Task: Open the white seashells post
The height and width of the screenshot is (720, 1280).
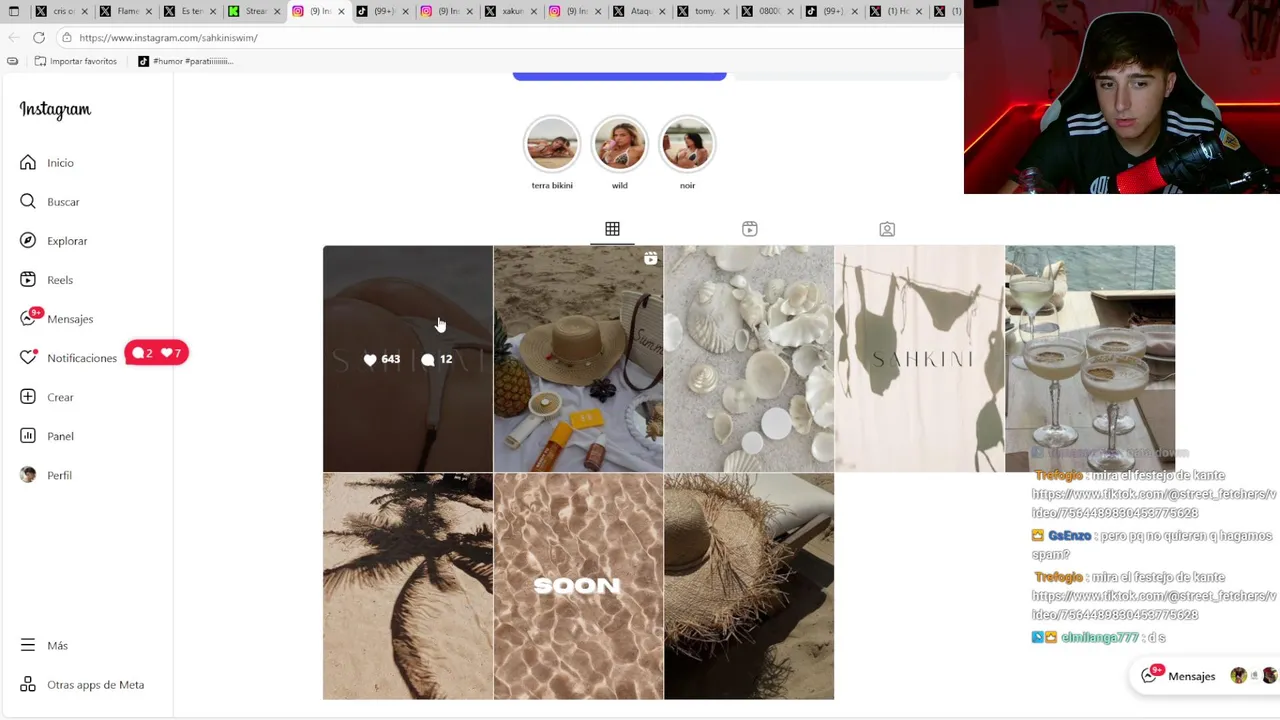Action: 749,358
